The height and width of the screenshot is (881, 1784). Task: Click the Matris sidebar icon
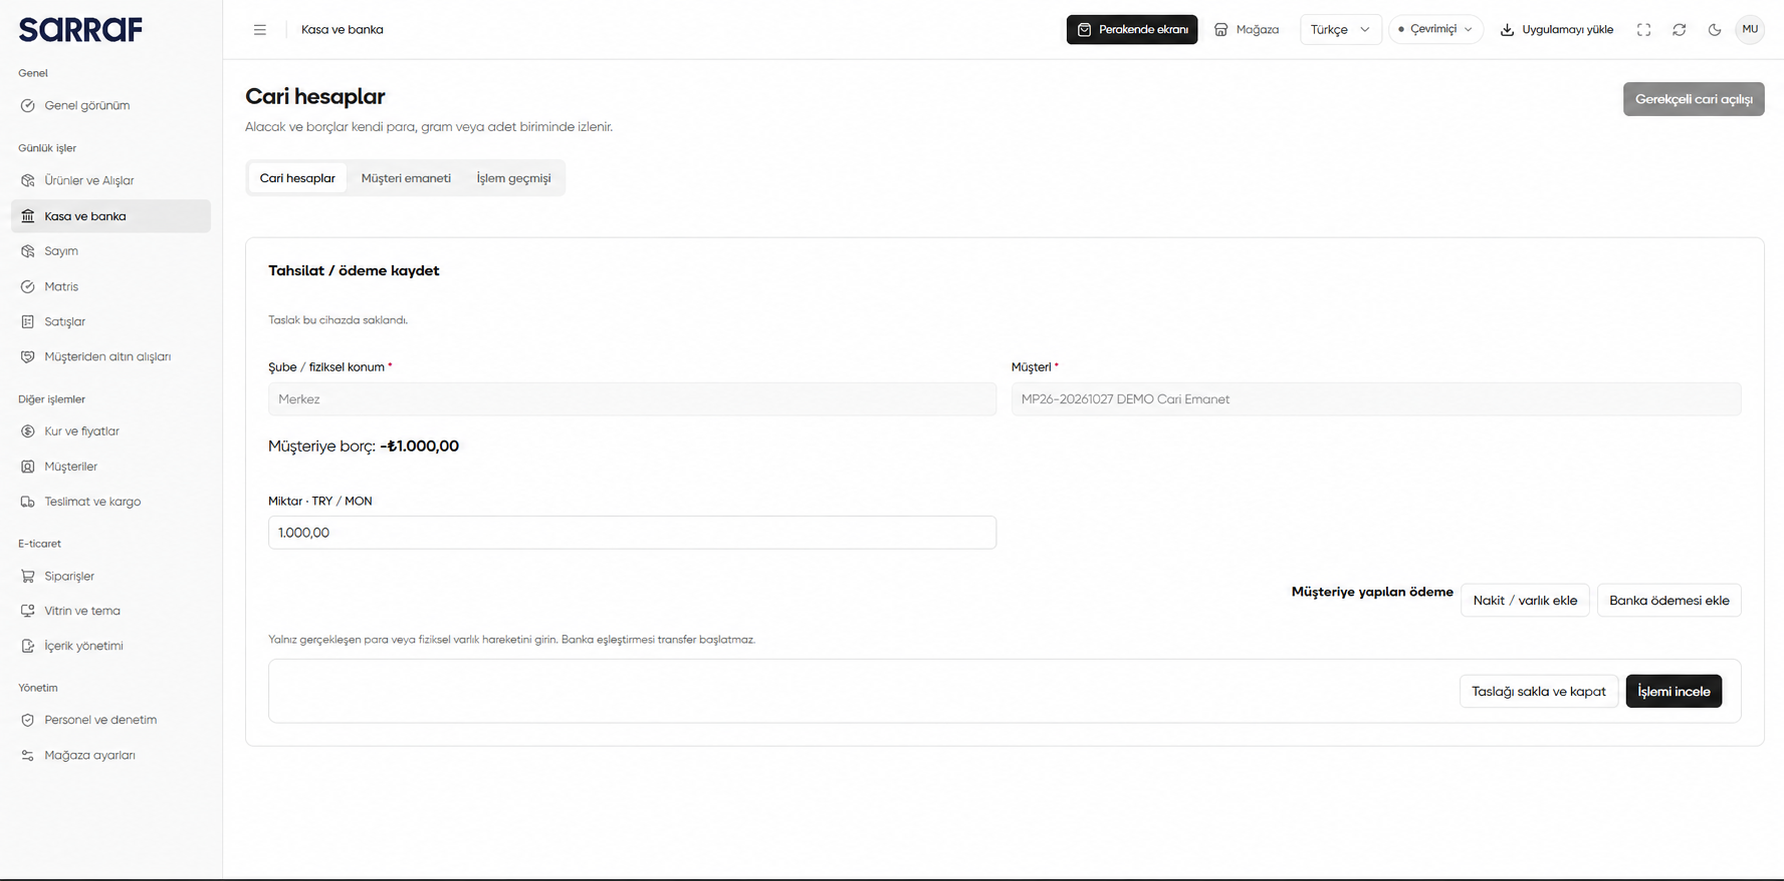(28, 287)
